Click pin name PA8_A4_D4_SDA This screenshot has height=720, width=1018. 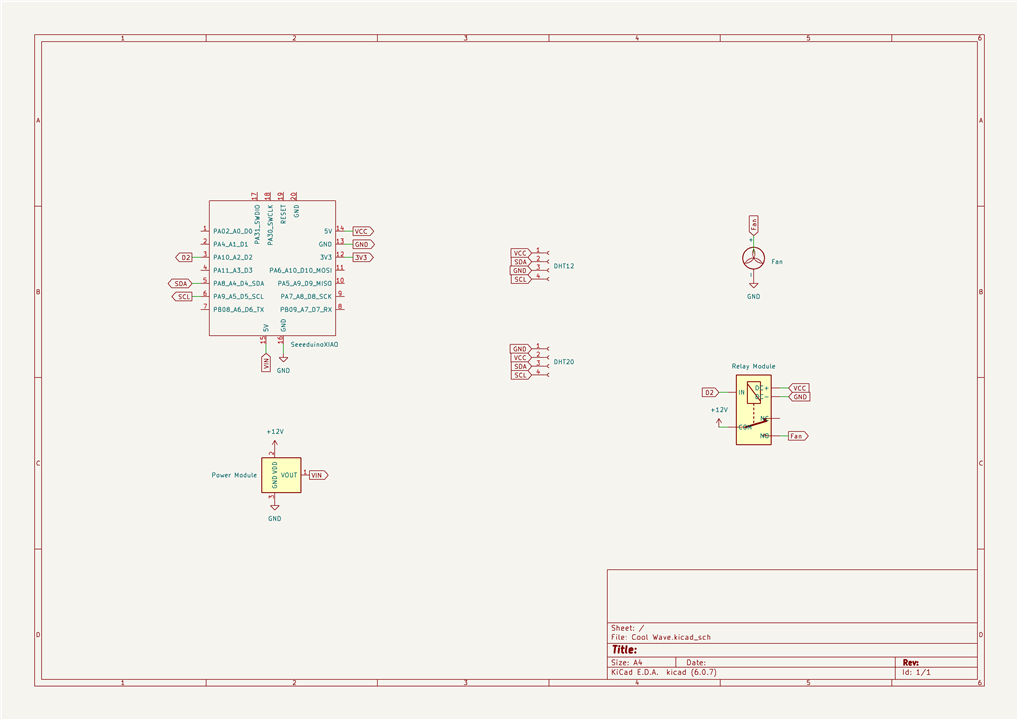coord(238,283)
